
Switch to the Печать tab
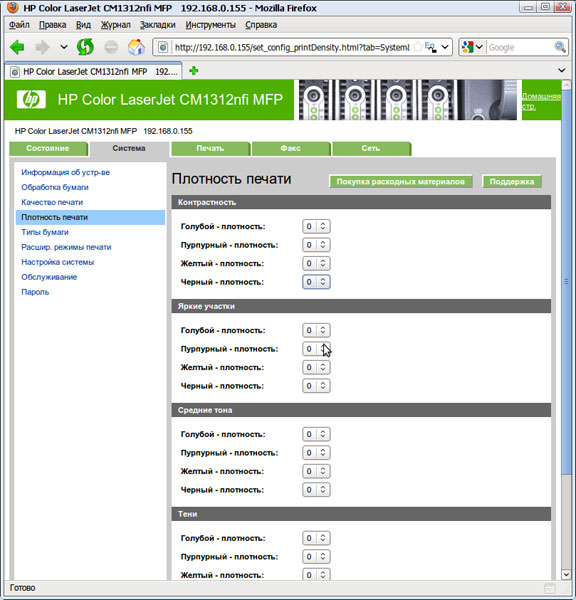(x=210, y=148)
